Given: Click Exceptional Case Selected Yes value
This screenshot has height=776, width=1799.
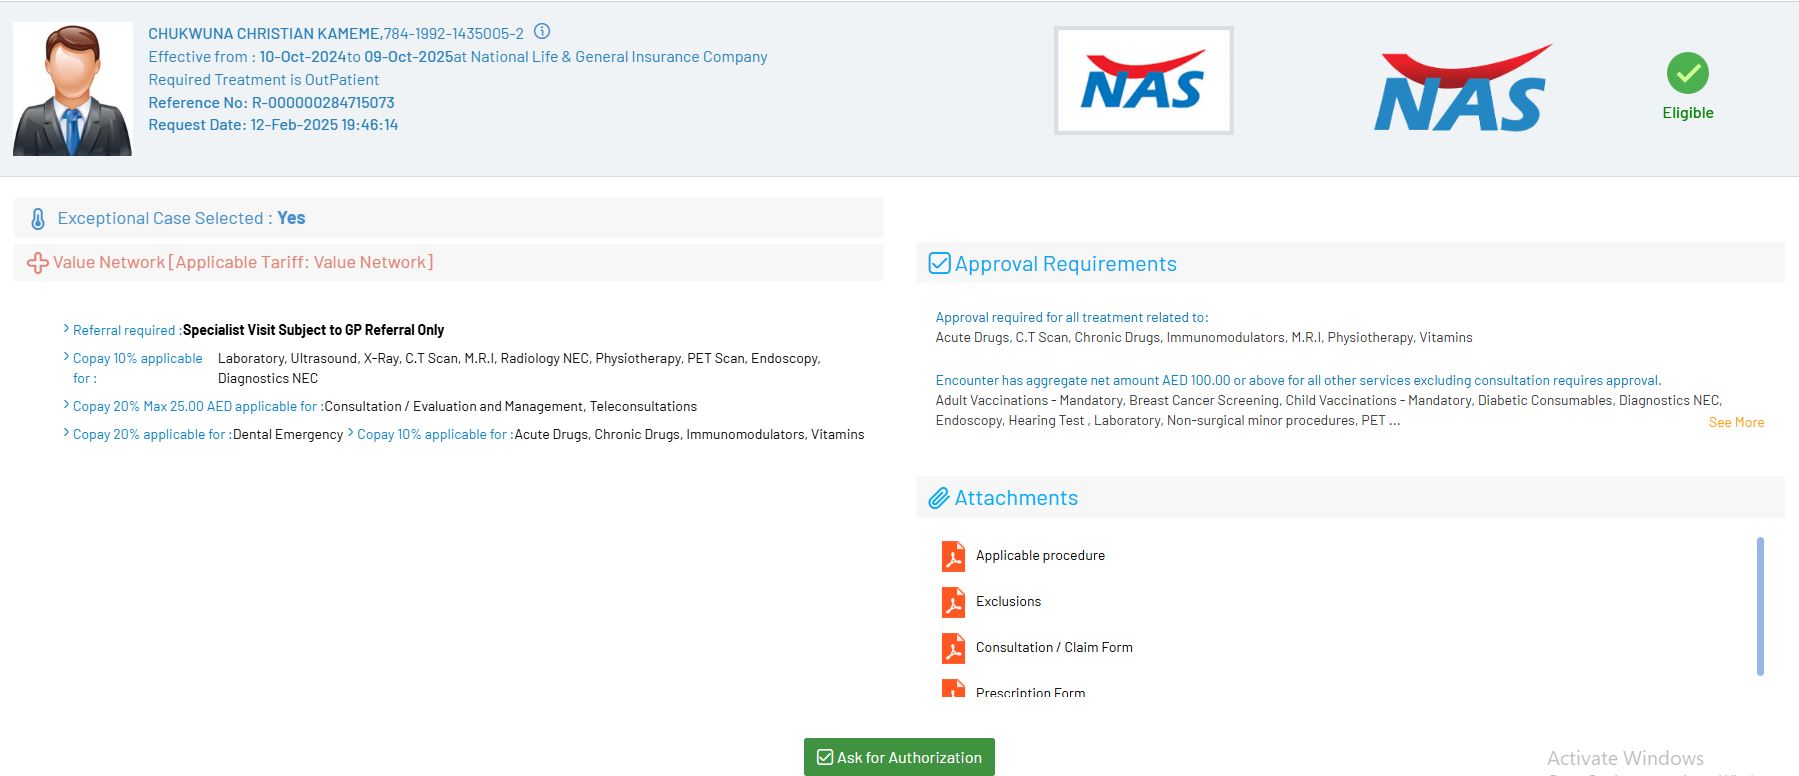Looking at the screenshot, I should point(291,218).
